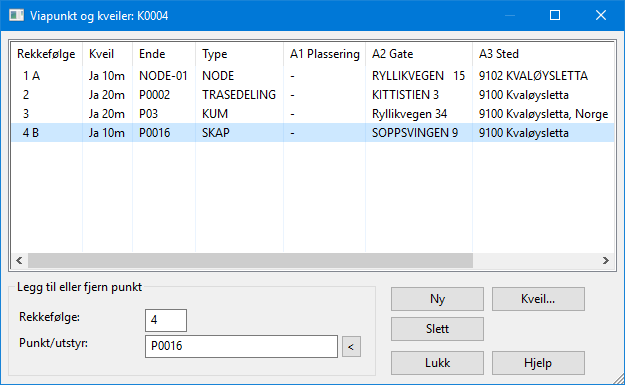Click the small '<' picker button beside Punkt/utstyr
The width and height of the screenshot is (625, 385).
351,347
